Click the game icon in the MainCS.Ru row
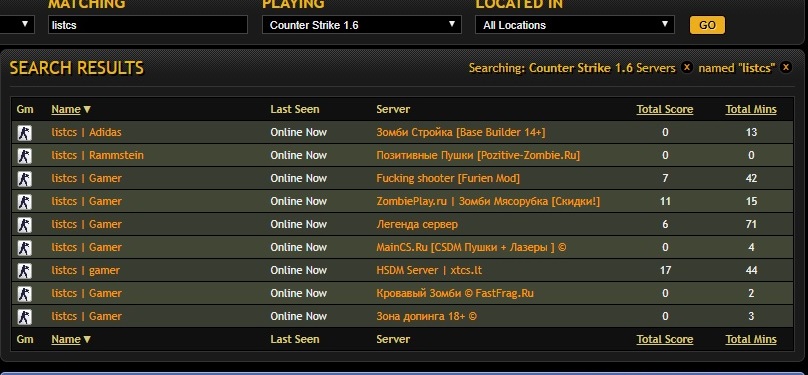 pos(24,248)
